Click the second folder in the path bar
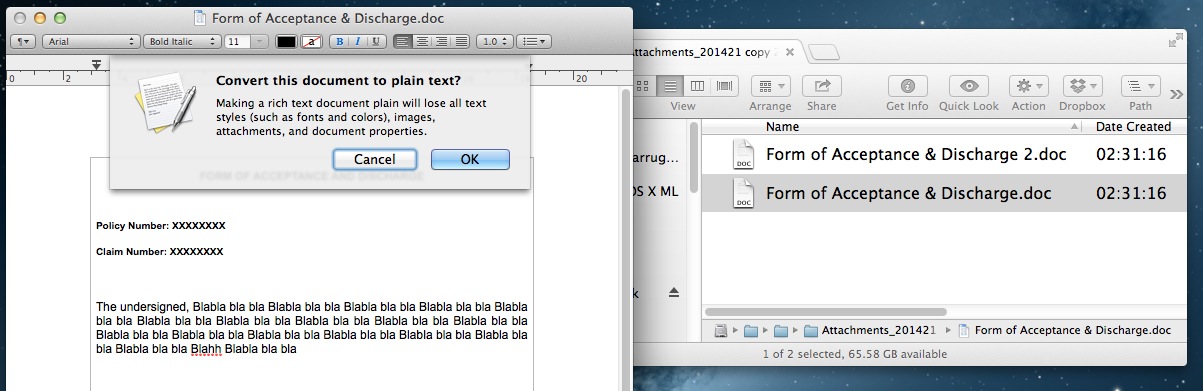Screen dimensions: 1203x391 [782, 330]
